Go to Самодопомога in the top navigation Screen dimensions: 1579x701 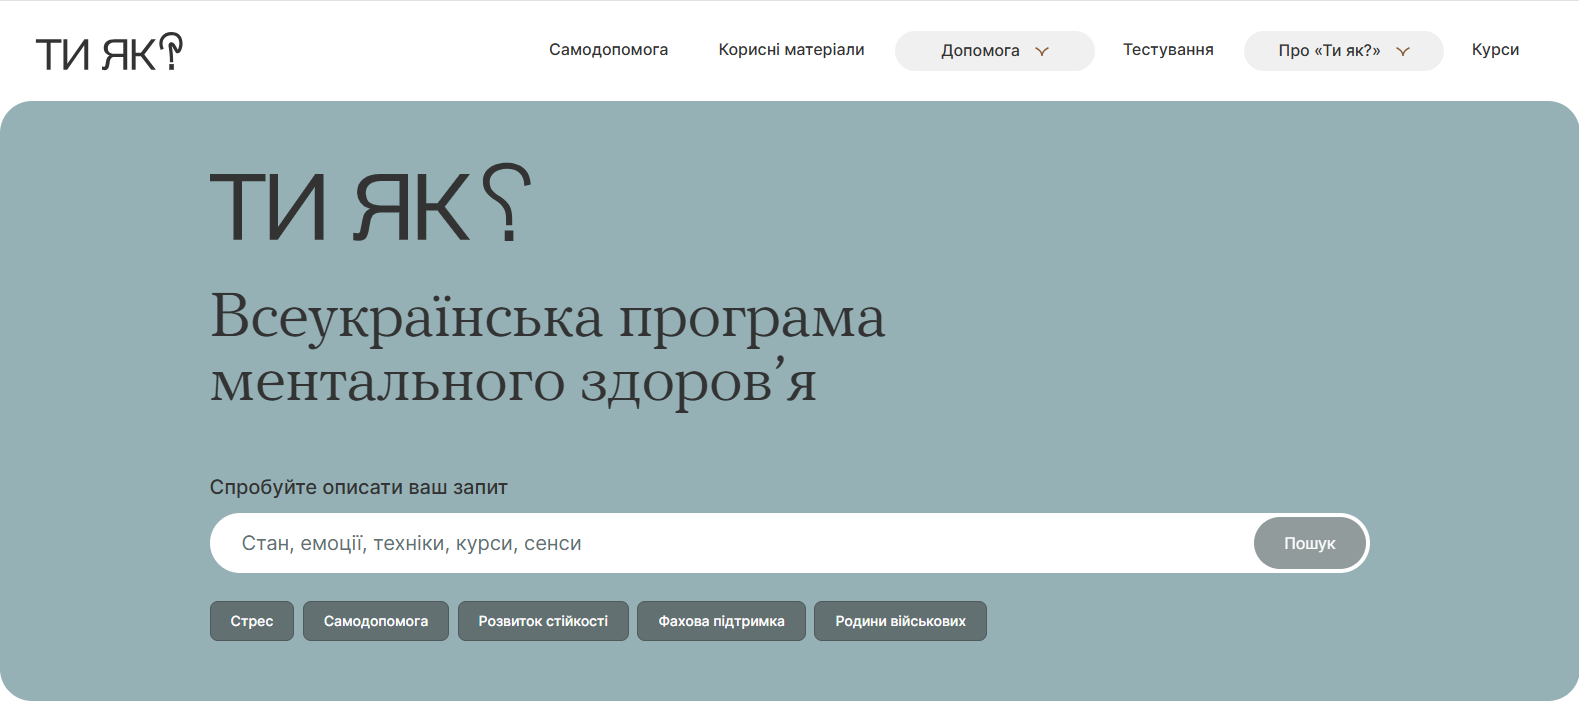[x=608, y=50]
